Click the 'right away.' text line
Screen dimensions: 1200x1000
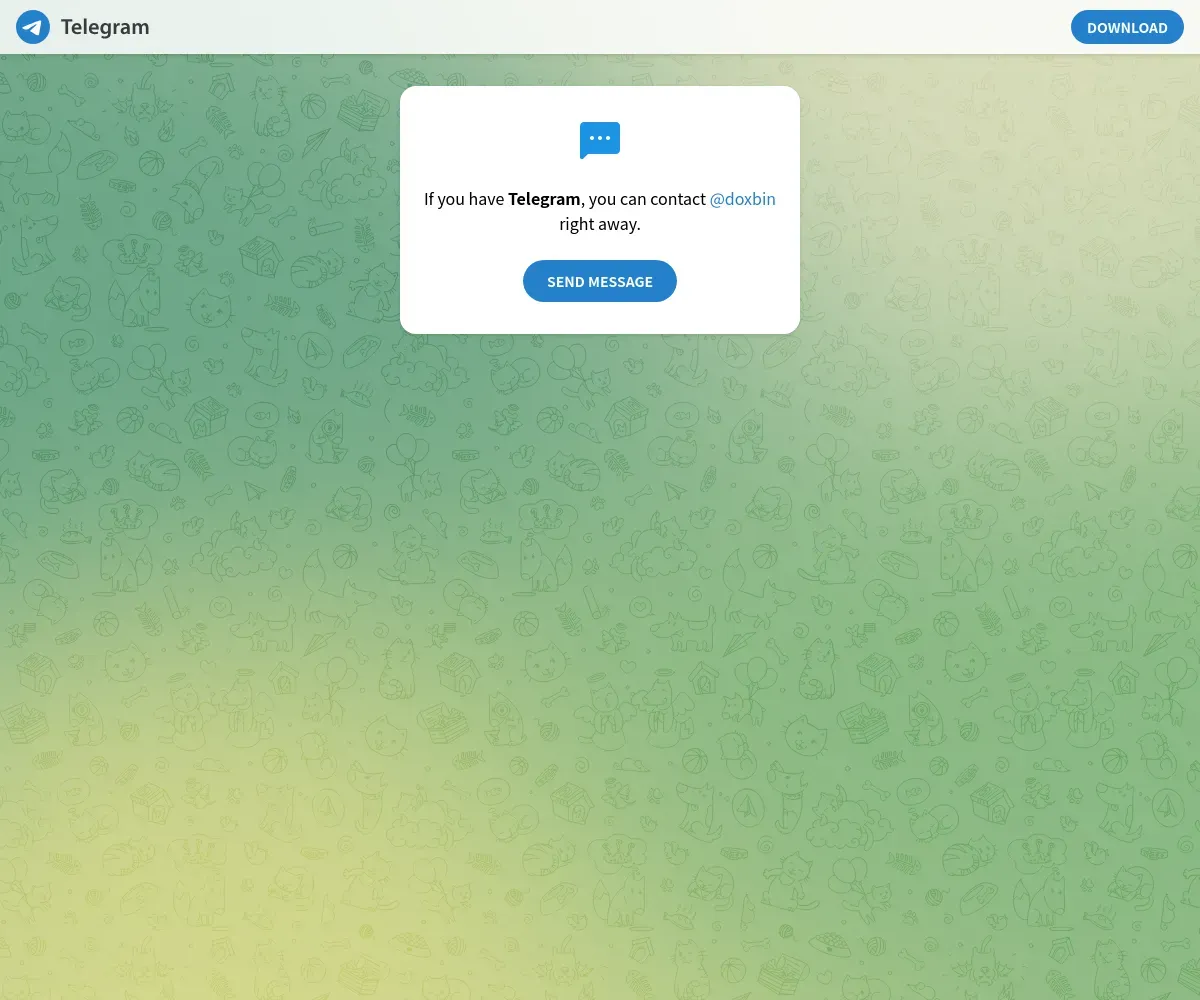point(600,224)
